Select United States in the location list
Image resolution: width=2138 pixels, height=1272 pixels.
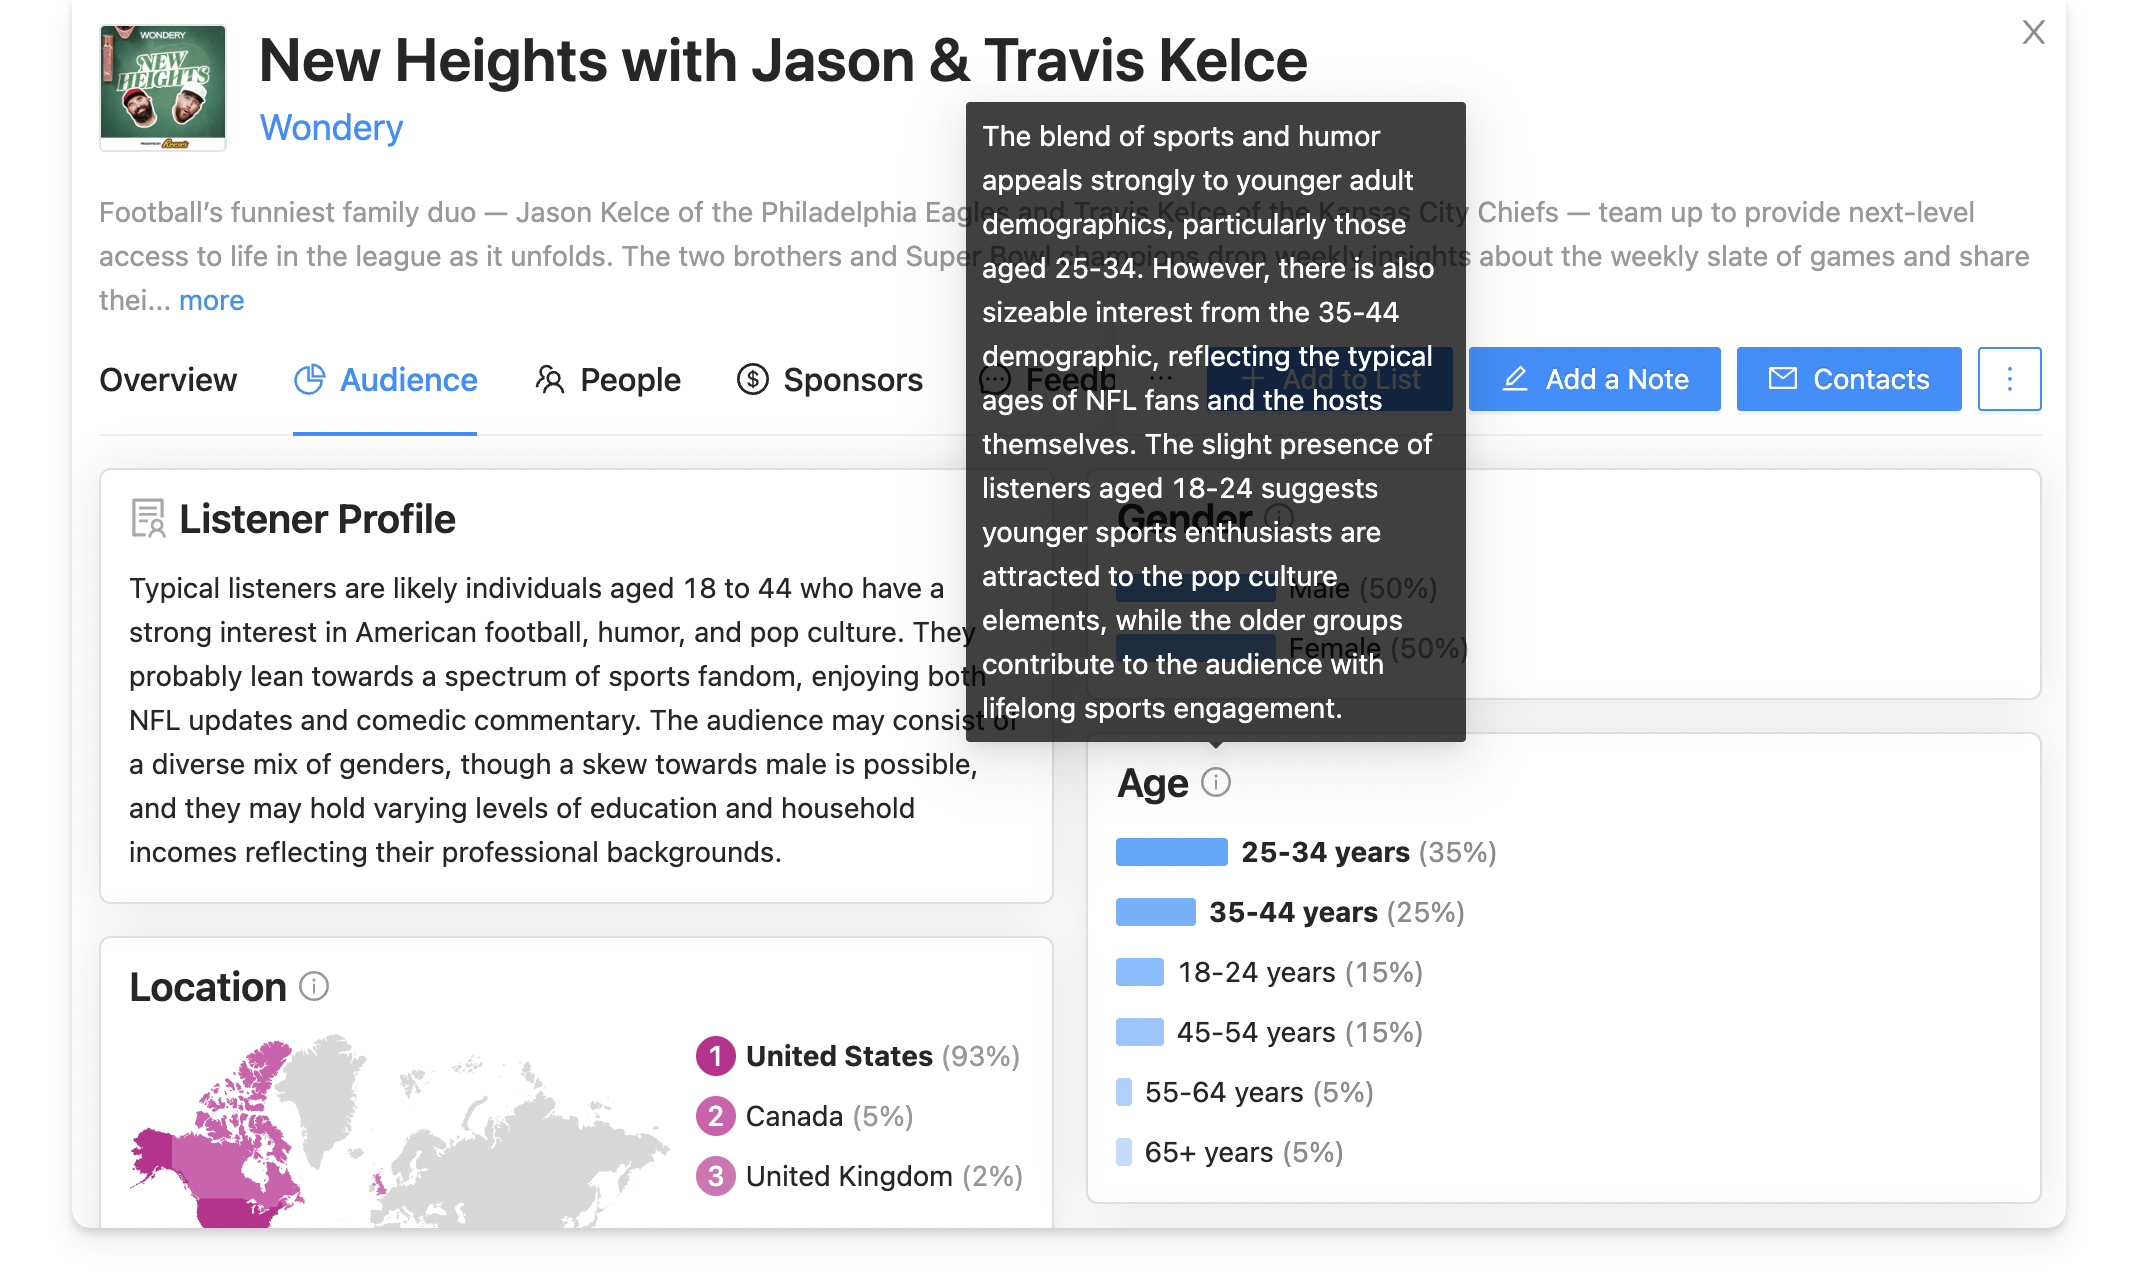click(x=838, y=1056)
